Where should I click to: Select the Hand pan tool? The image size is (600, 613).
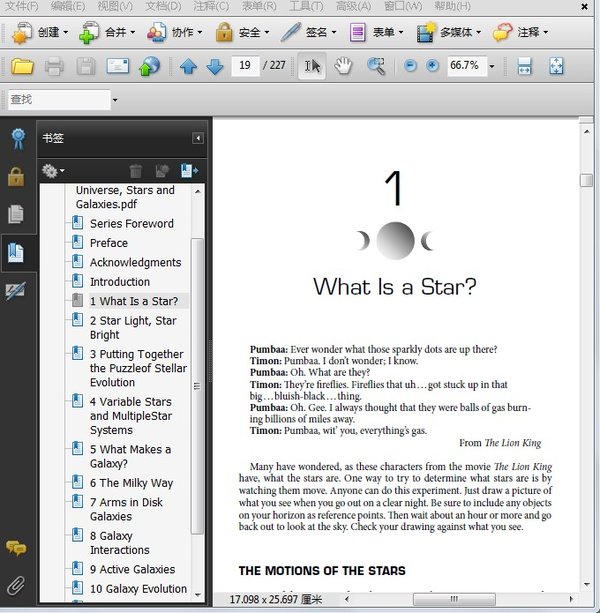click(343, 67)
